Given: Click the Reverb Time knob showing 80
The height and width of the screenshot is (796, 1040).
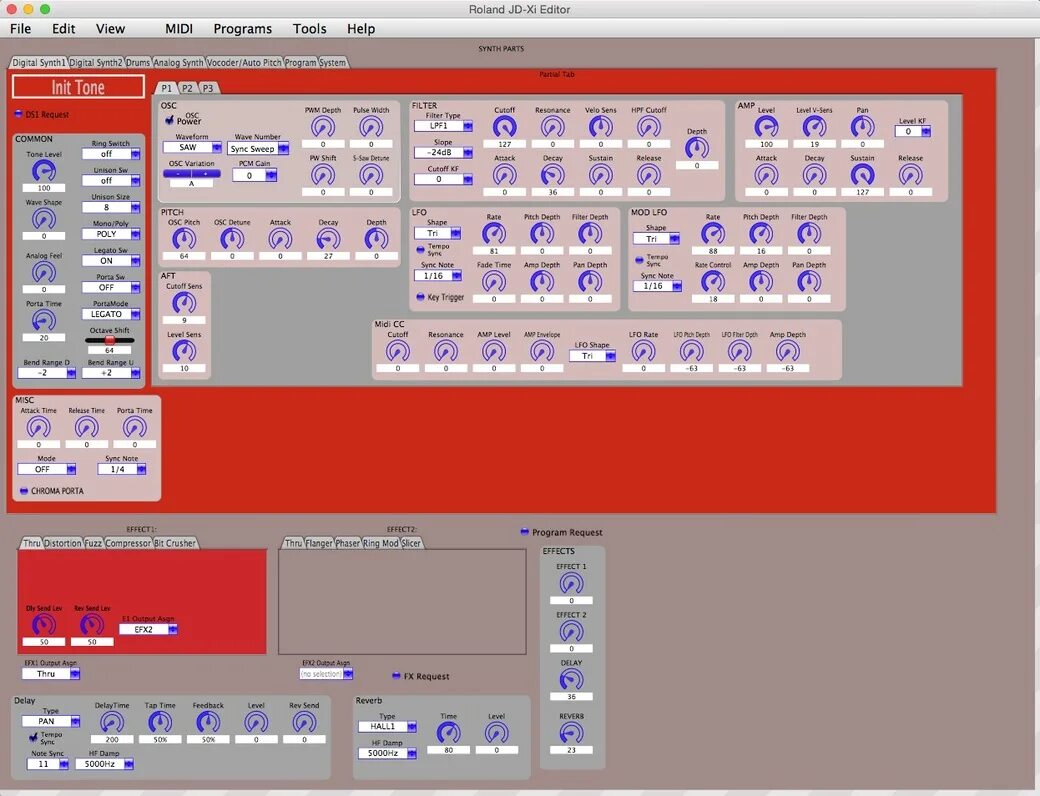Looking at the screenshot, I should tap(448, 733).
